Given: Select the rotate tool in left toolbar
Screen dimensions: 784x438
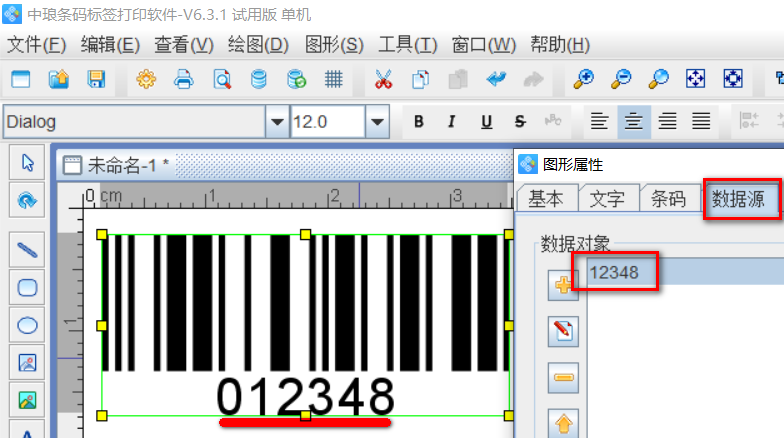Looking at the screenshot, I should [27, 200].
